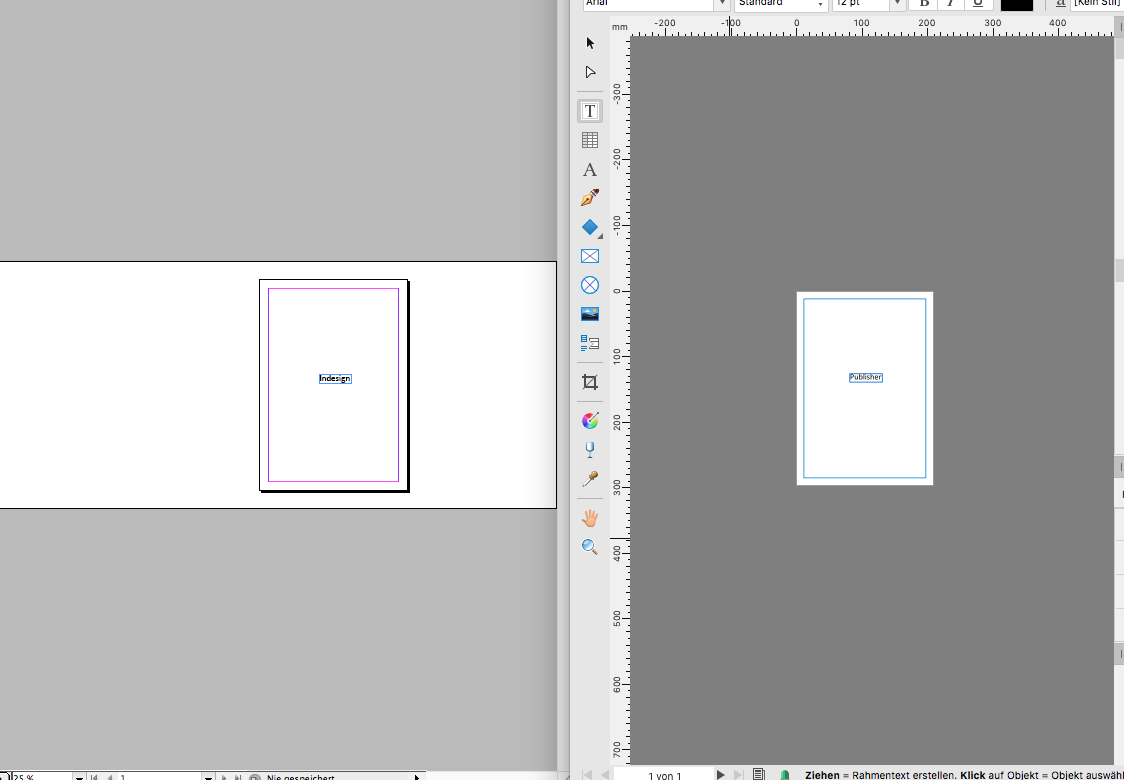1124x780 pixels.
Task: Open the Kein Stil character style dropdown
Action: pyautogui.click(x=1097, y=4)
